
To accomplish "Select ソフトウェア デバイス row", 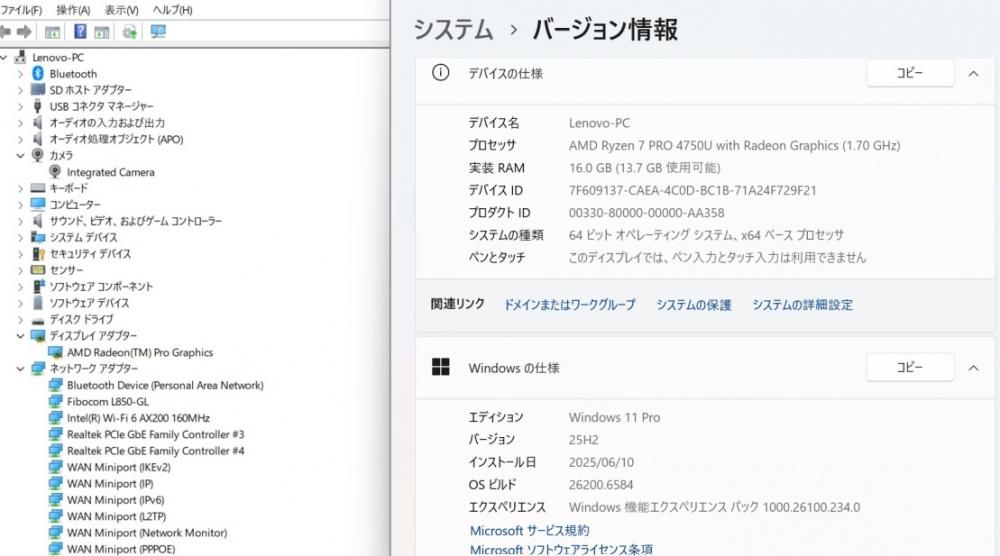I will [89, 303].
